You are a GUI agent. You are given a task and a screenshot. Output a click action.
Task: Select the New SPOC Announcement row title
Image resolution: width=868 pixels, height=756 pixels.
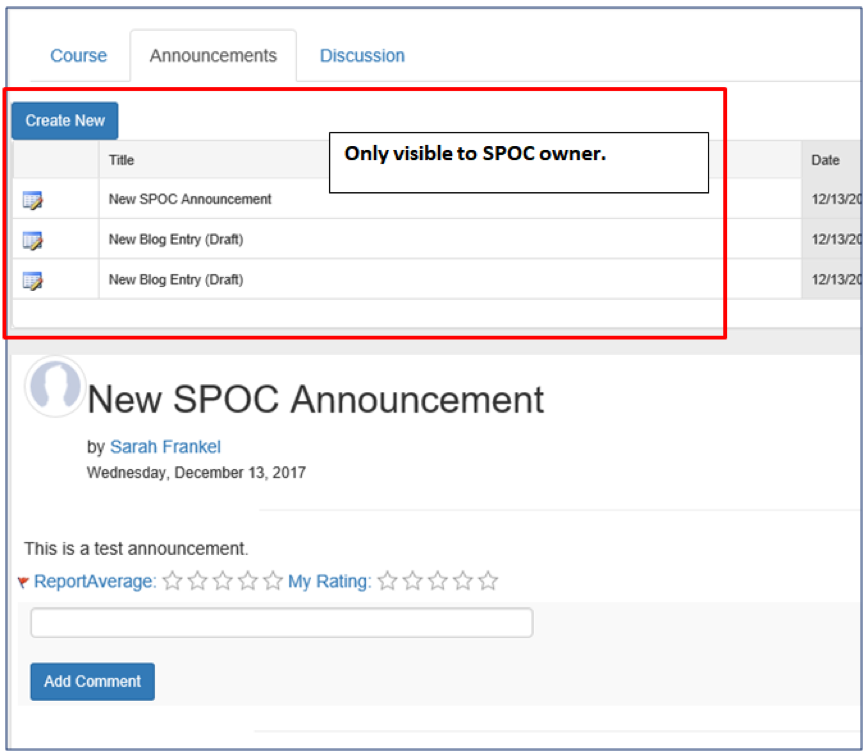tap(190, 199)
